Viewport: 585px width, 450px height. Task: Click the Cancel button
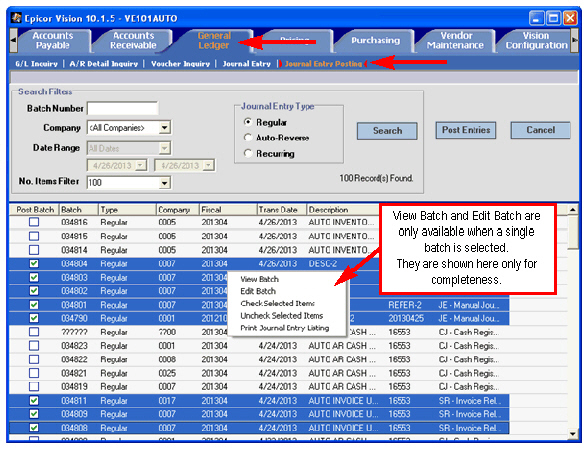[x=541, y=130]
